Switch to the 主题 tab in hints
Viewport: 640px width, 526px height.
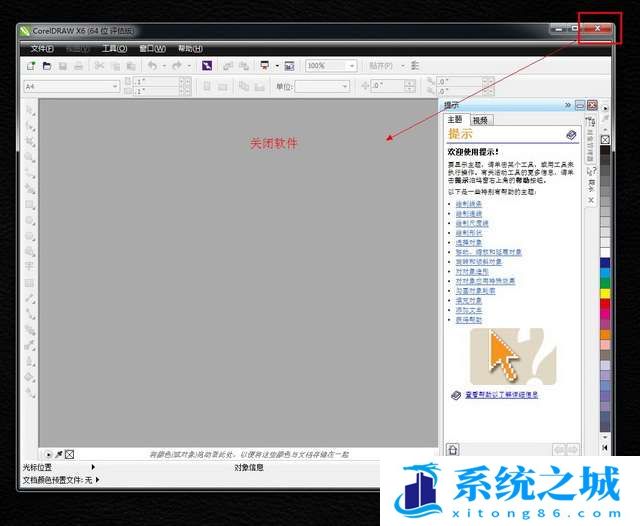coord(455,119)
